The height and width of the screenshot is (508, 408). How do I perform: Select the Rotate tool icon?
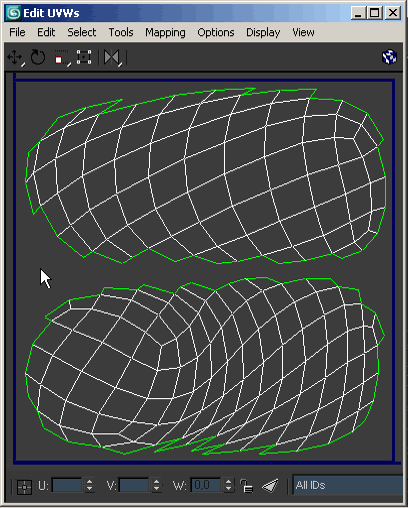coord(38,57)
